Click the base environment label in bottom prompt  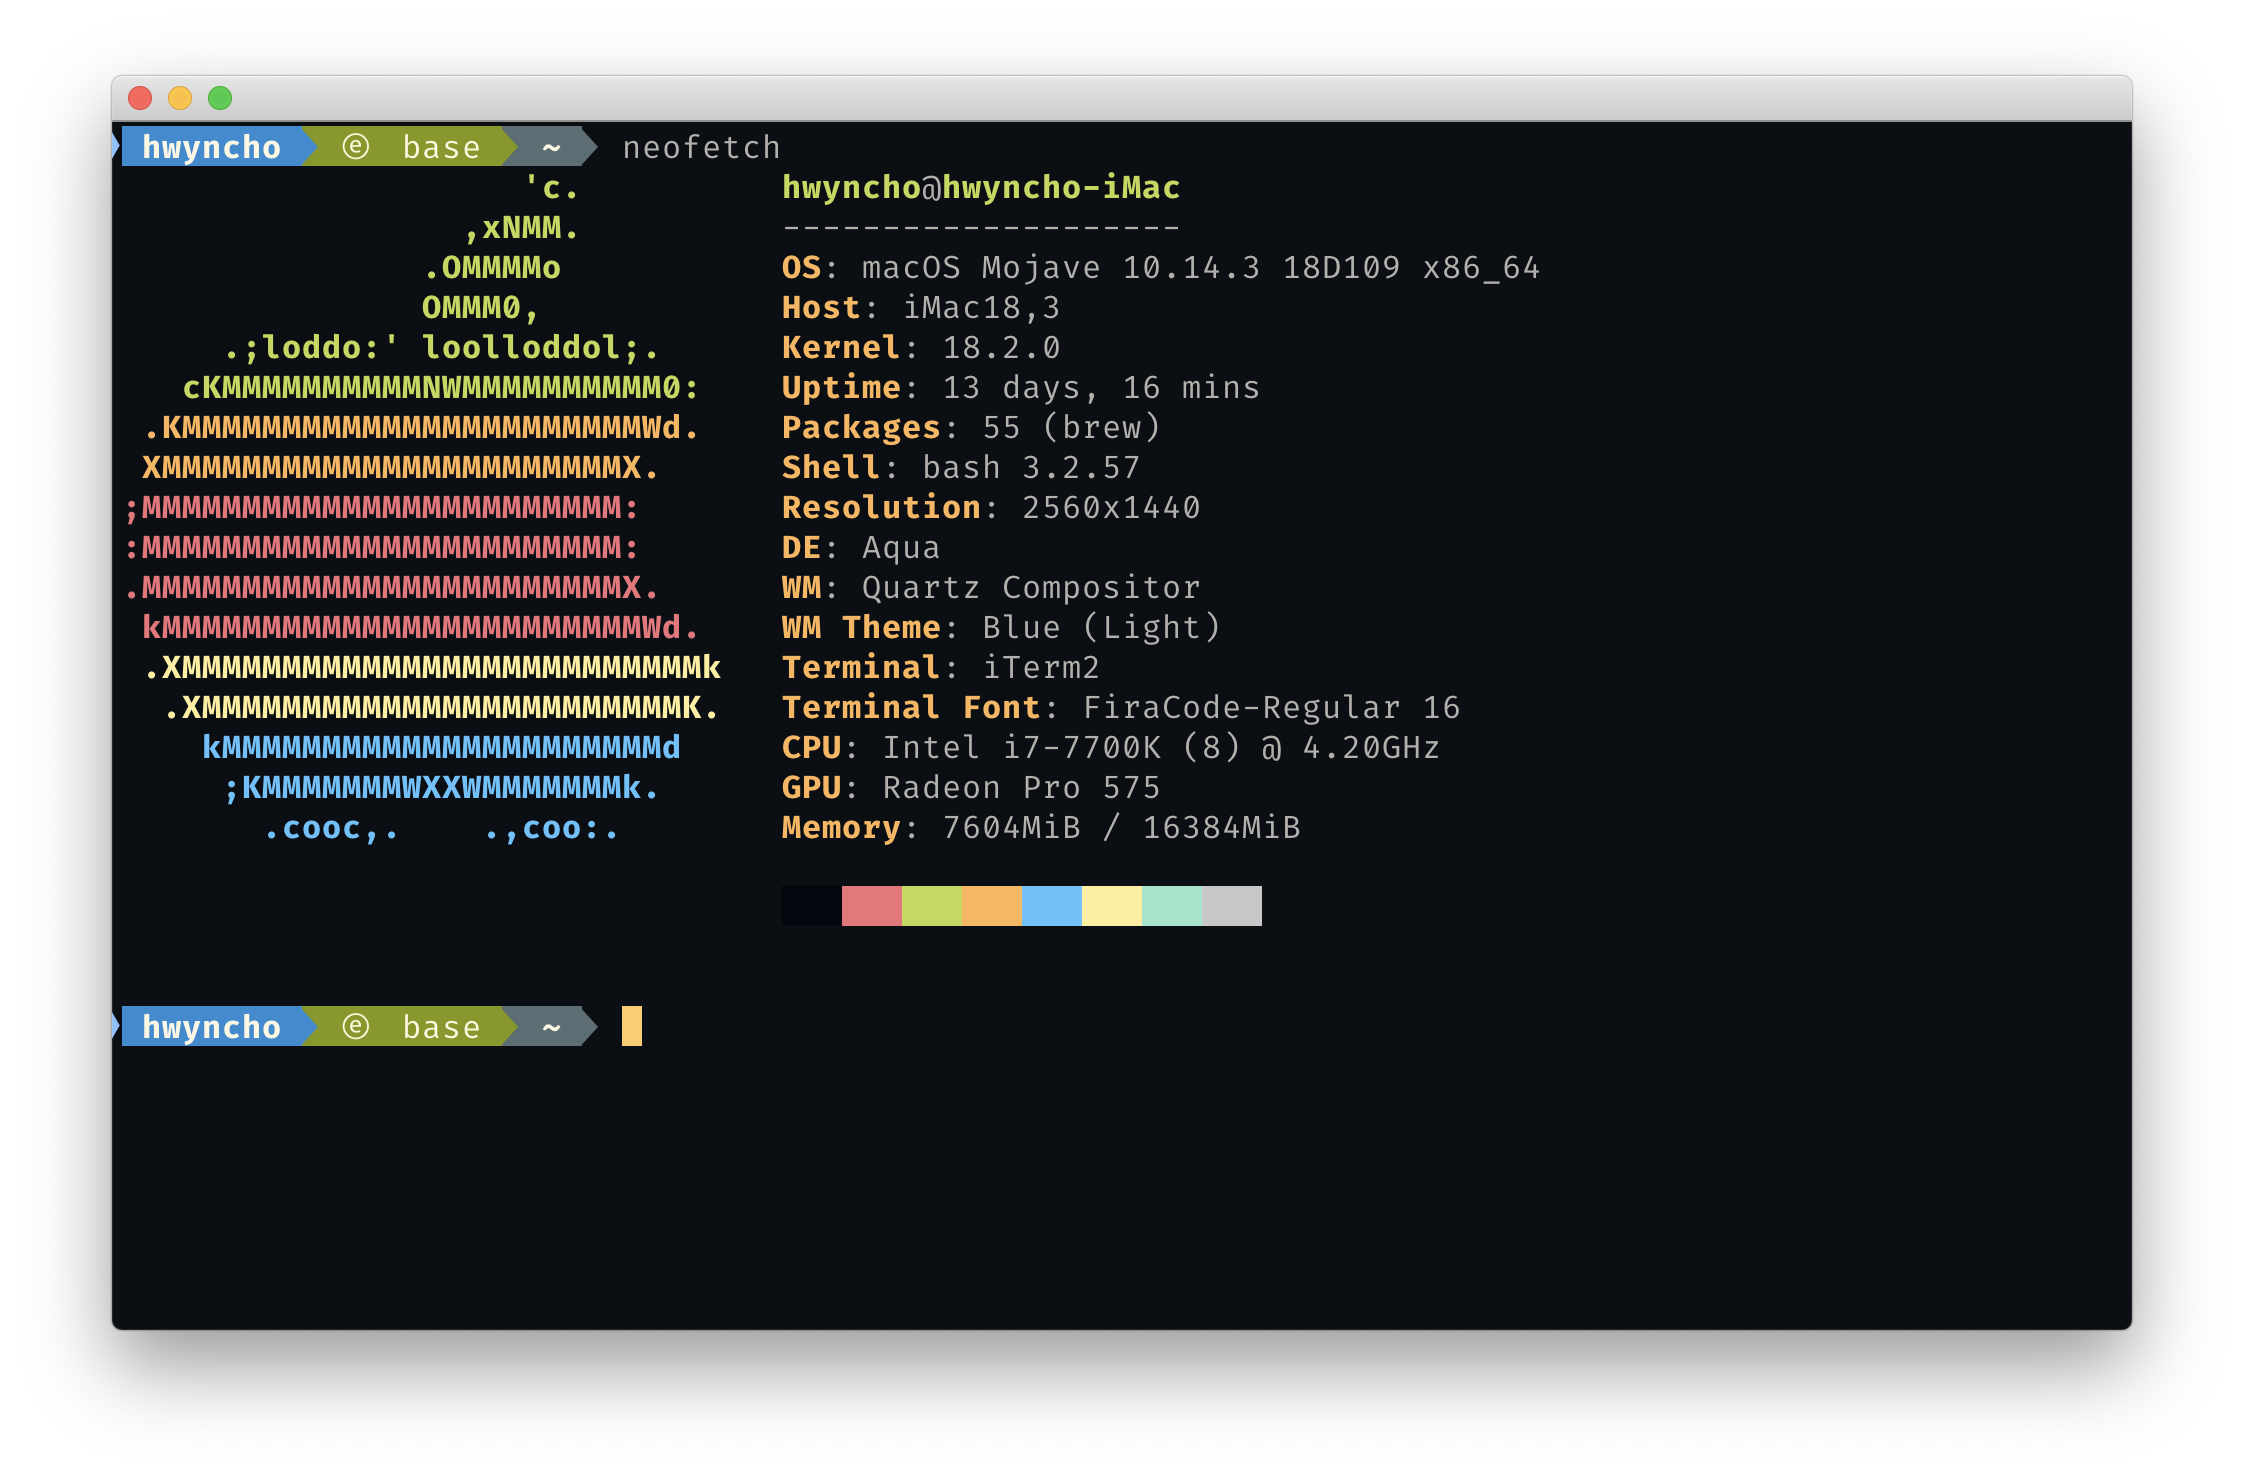click(441, 1027)
